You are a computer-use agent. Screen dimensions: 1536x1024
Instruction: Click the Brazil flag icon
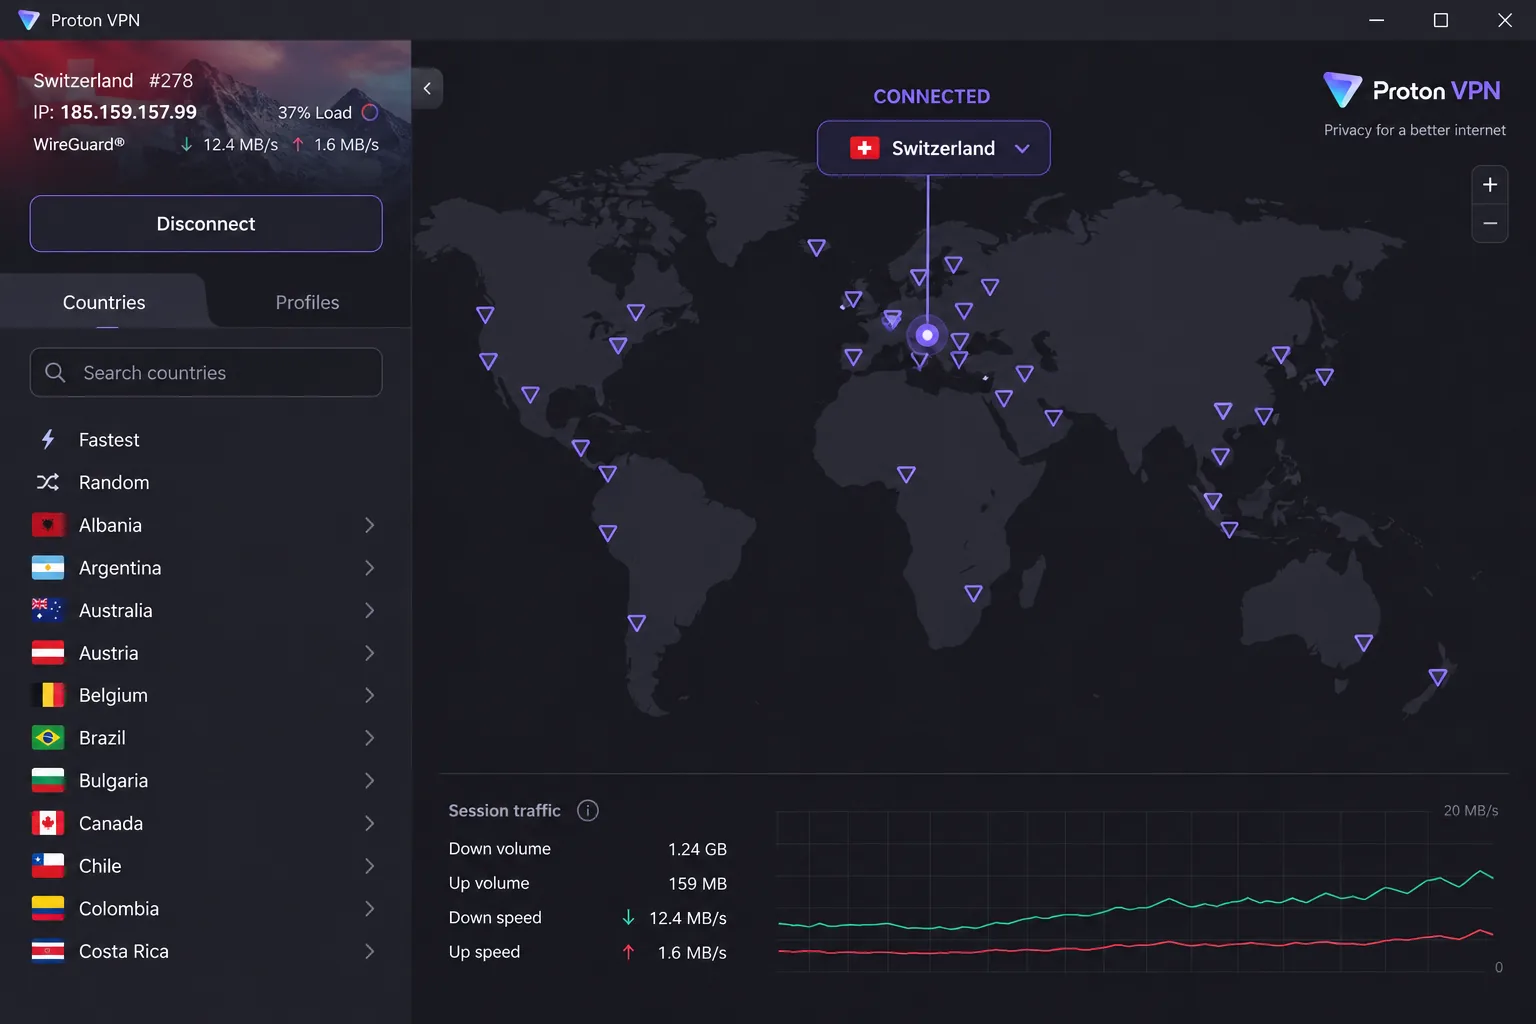click(48, 738)
